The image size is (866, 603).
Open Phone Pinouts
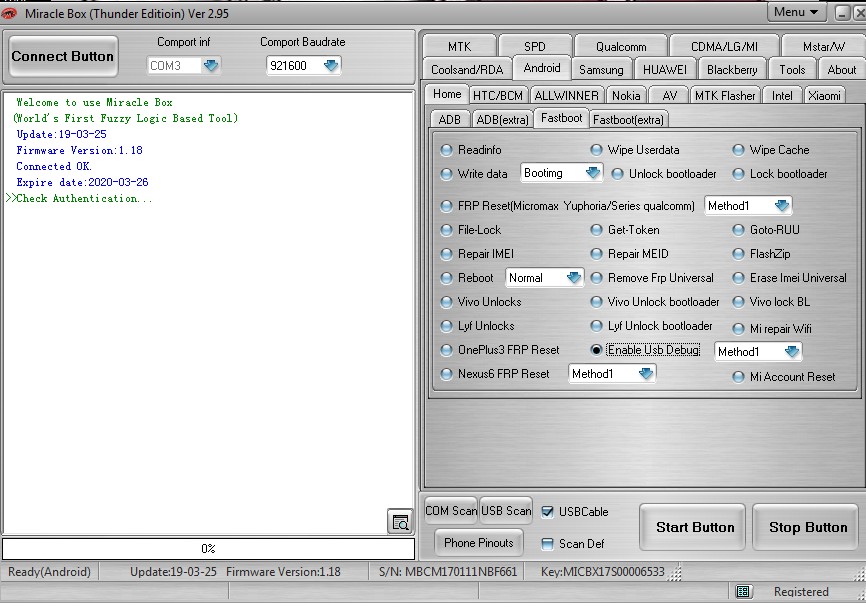(x=478, y=543)
